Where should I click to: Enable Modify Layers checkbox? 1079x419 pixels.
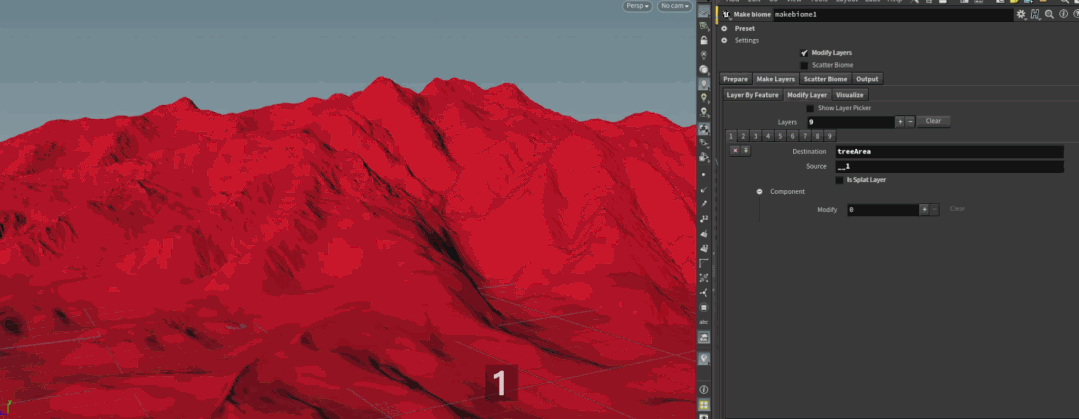pyautogui.click(x=804, y=53)
